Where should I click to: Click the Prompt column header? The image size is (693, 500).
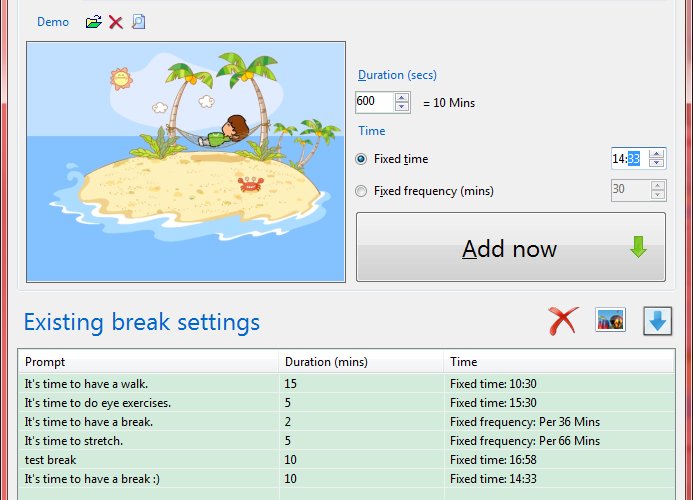tap(148, 362)
